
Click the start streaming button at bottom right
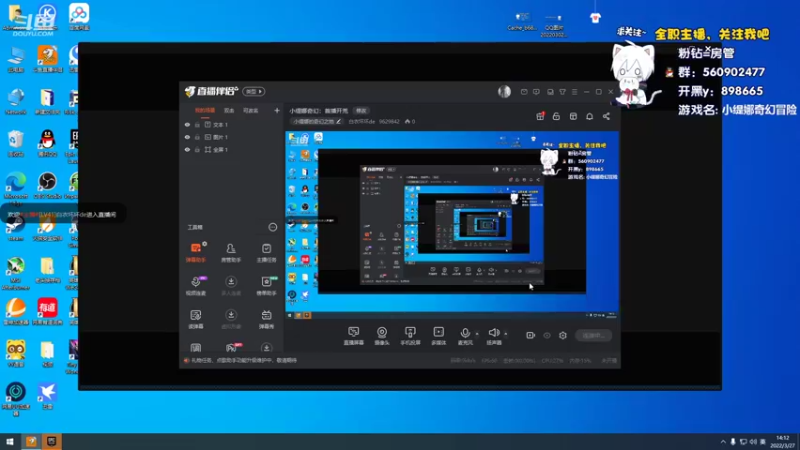[594, 335]
